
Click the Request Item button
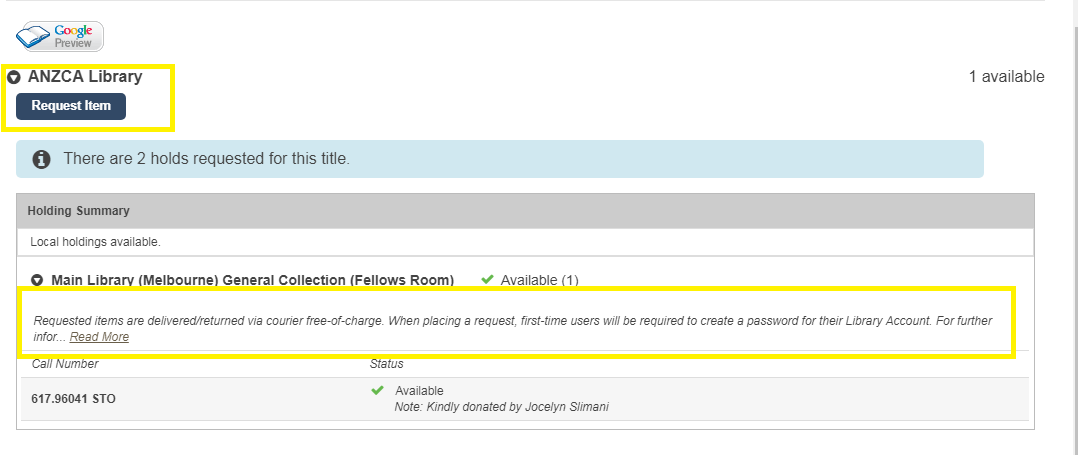pyautogui.click(x=71, y=106)
